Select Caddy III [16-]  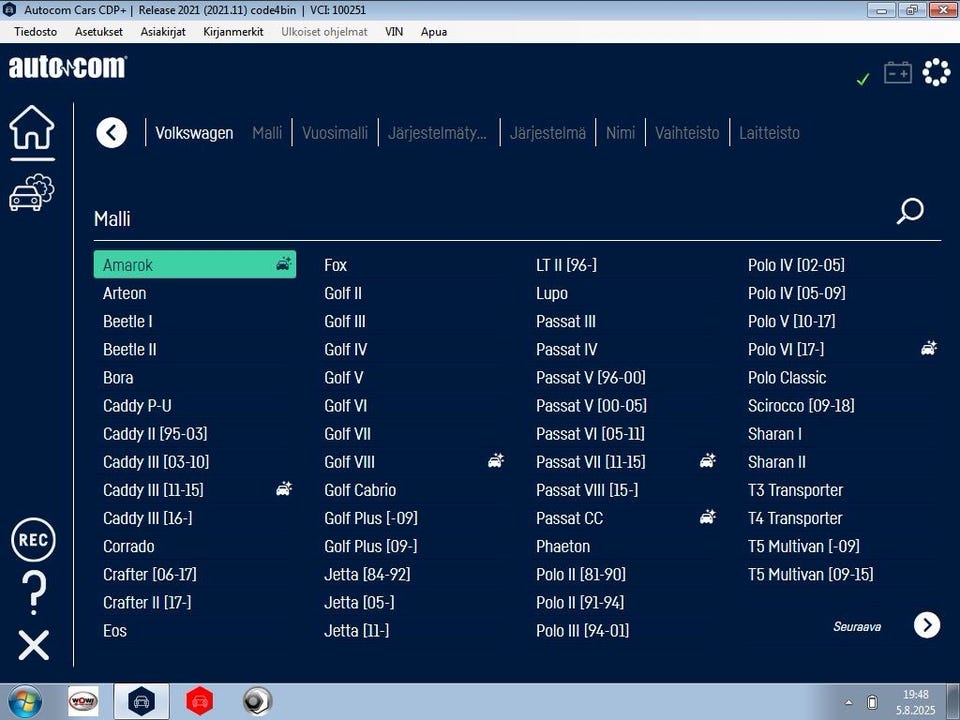[148, 519]
